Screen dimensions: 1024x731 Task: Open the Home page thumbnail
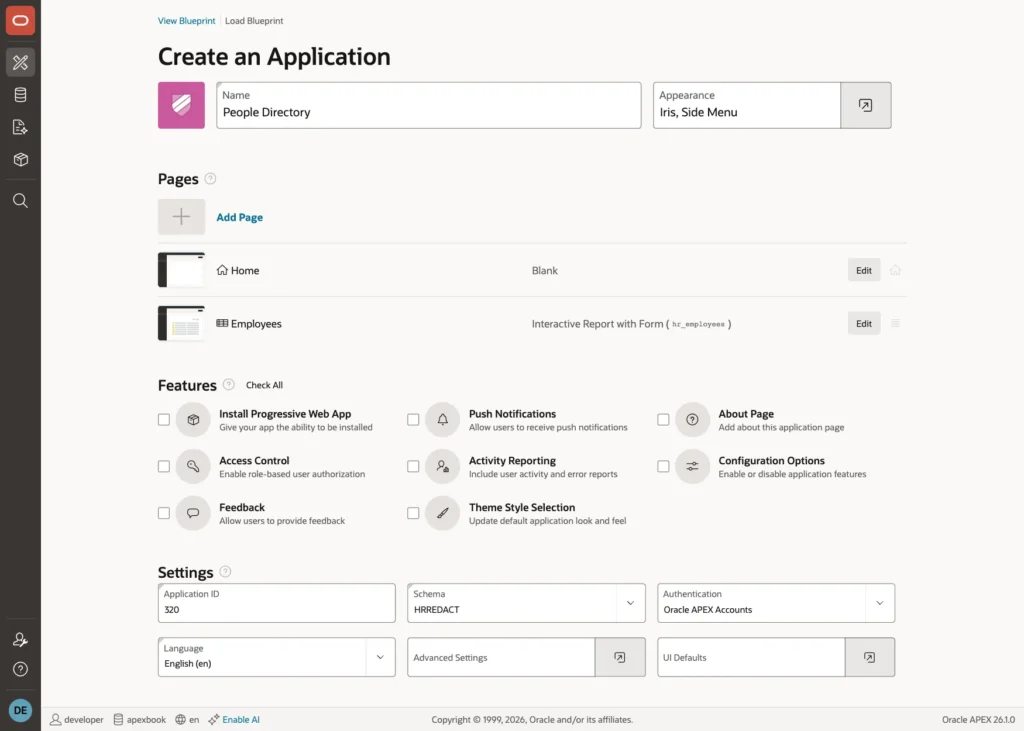(x=182, y=270)
